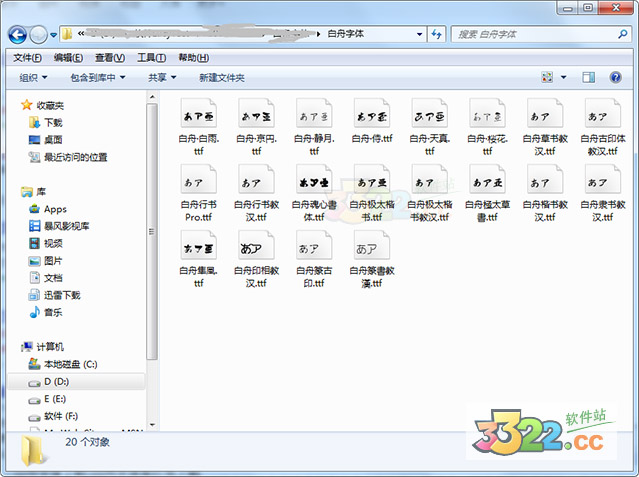Select font file 白舟行书Pro.ttf
Image resolution: width=639 pixels, height=477 pixels.
tap(198, 193)
